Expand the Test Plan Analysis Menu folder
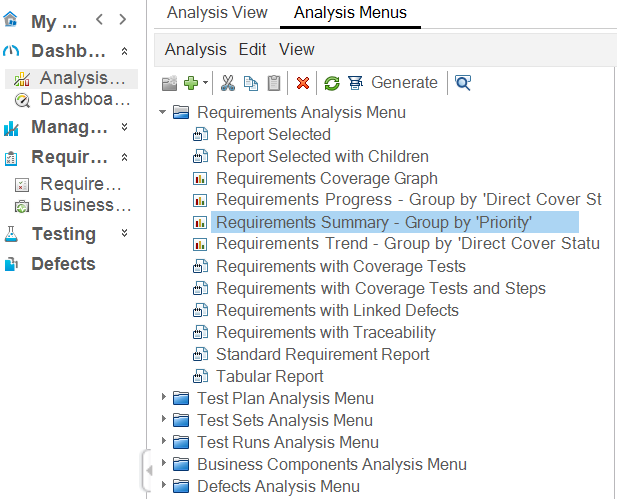617x499 pixels. pos(164,399)
